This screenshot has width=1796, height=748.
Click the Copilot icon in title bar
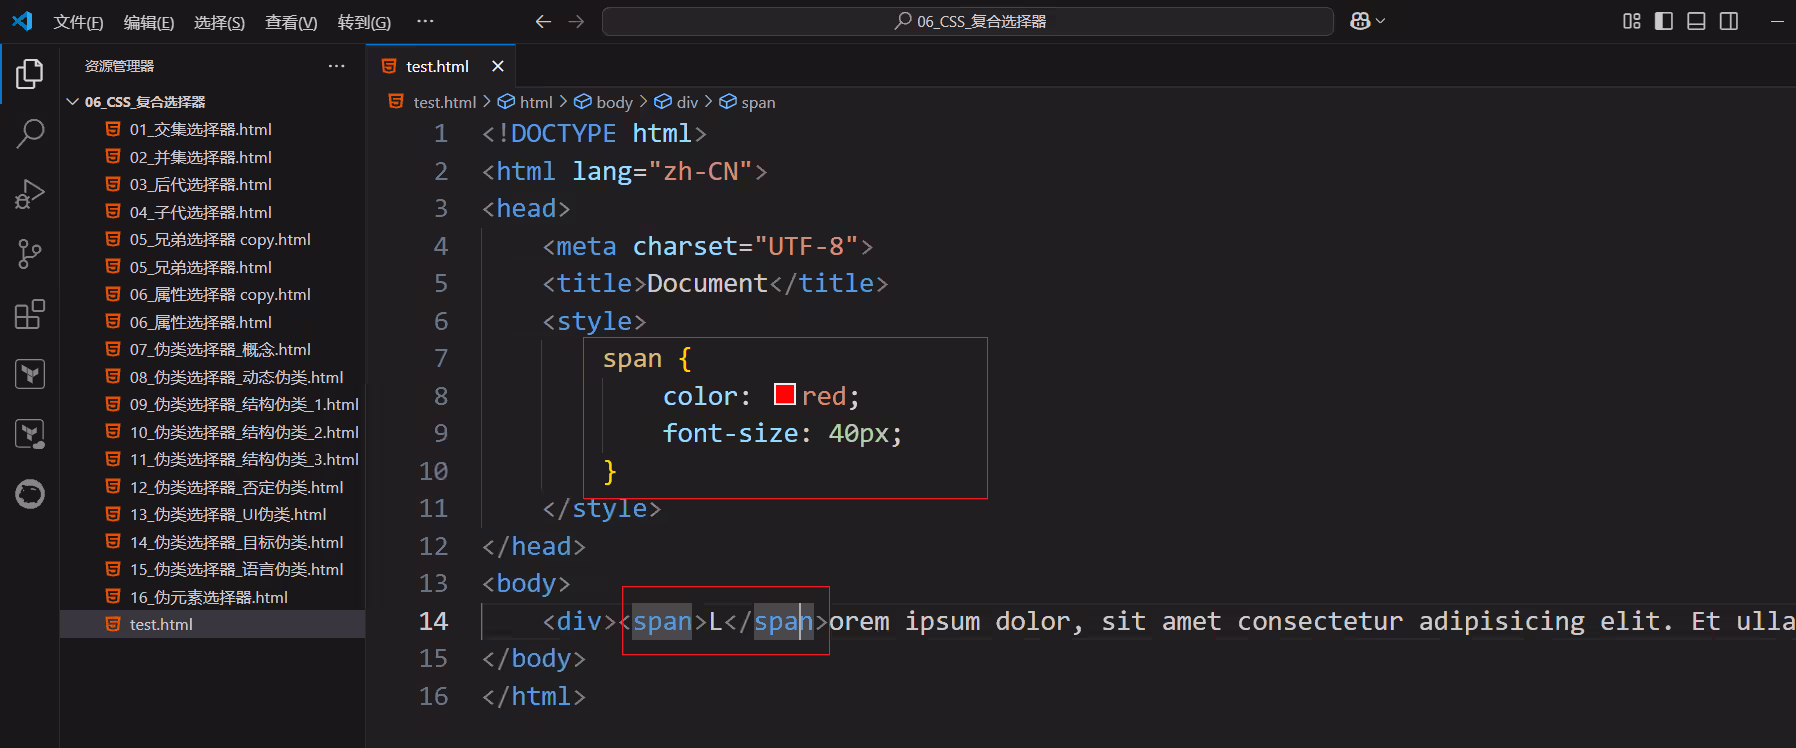point(1360,21)
